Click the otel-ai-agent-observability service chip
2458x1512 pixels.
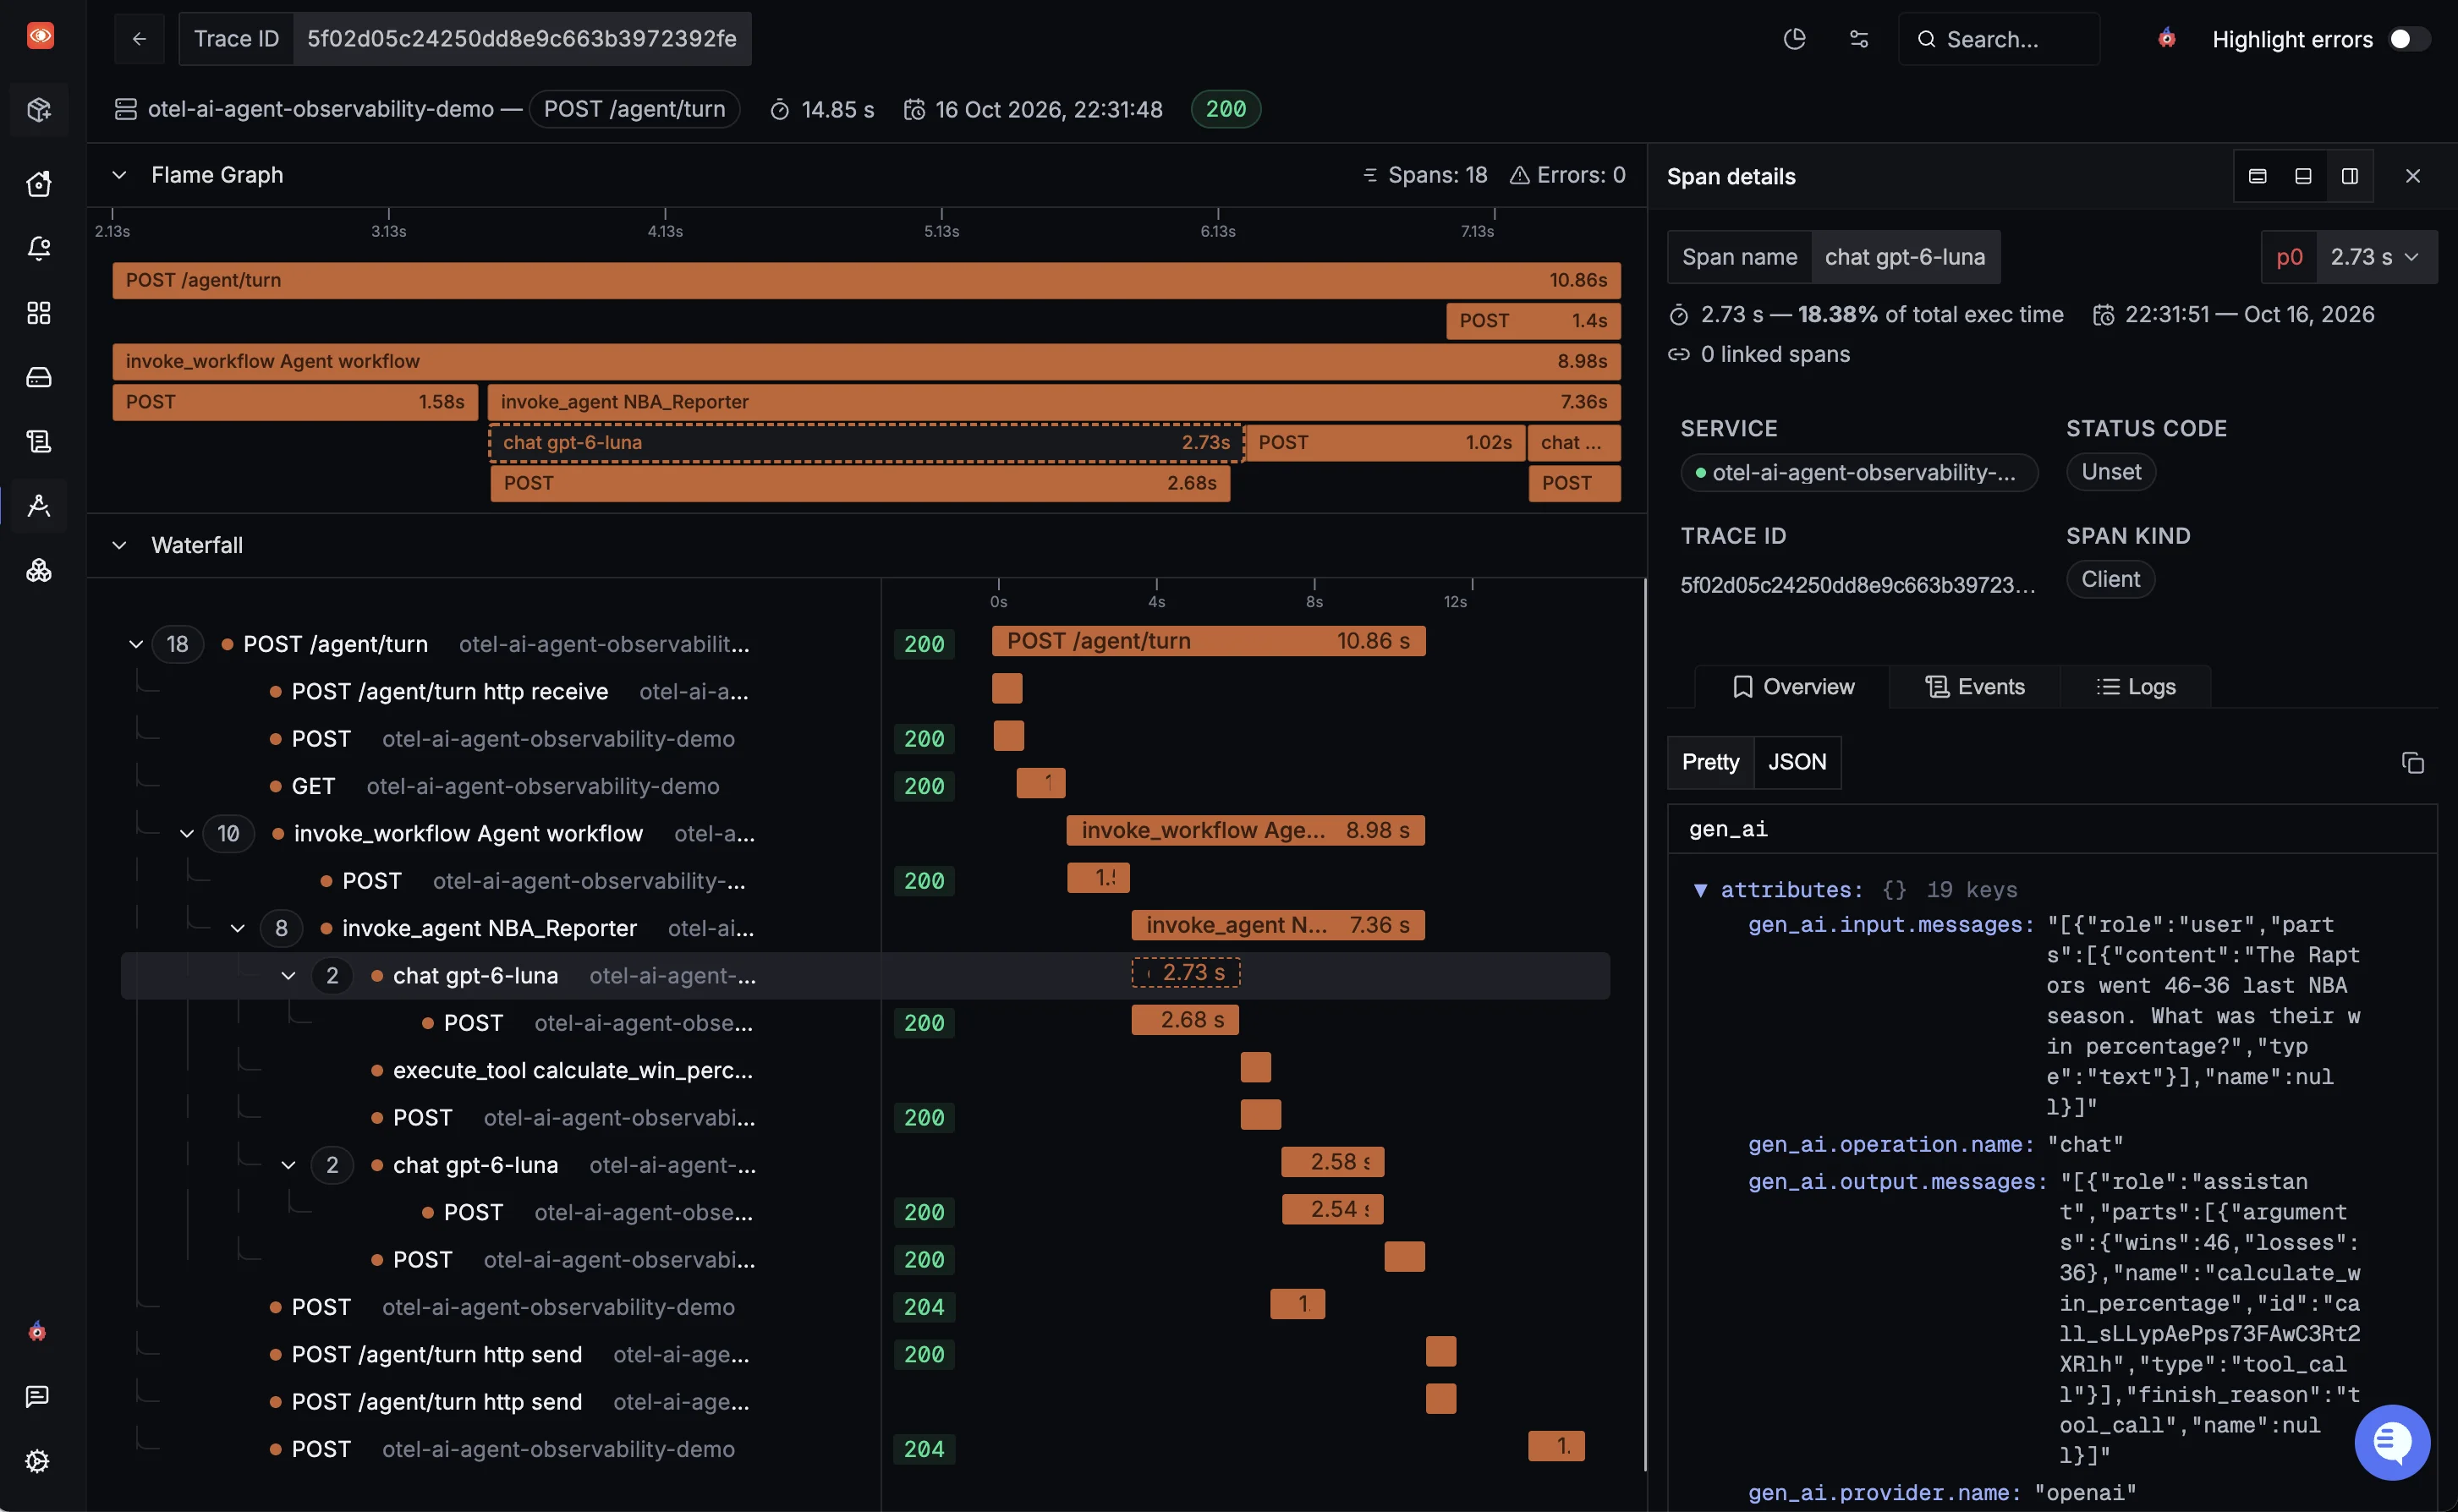(1859, 472)
